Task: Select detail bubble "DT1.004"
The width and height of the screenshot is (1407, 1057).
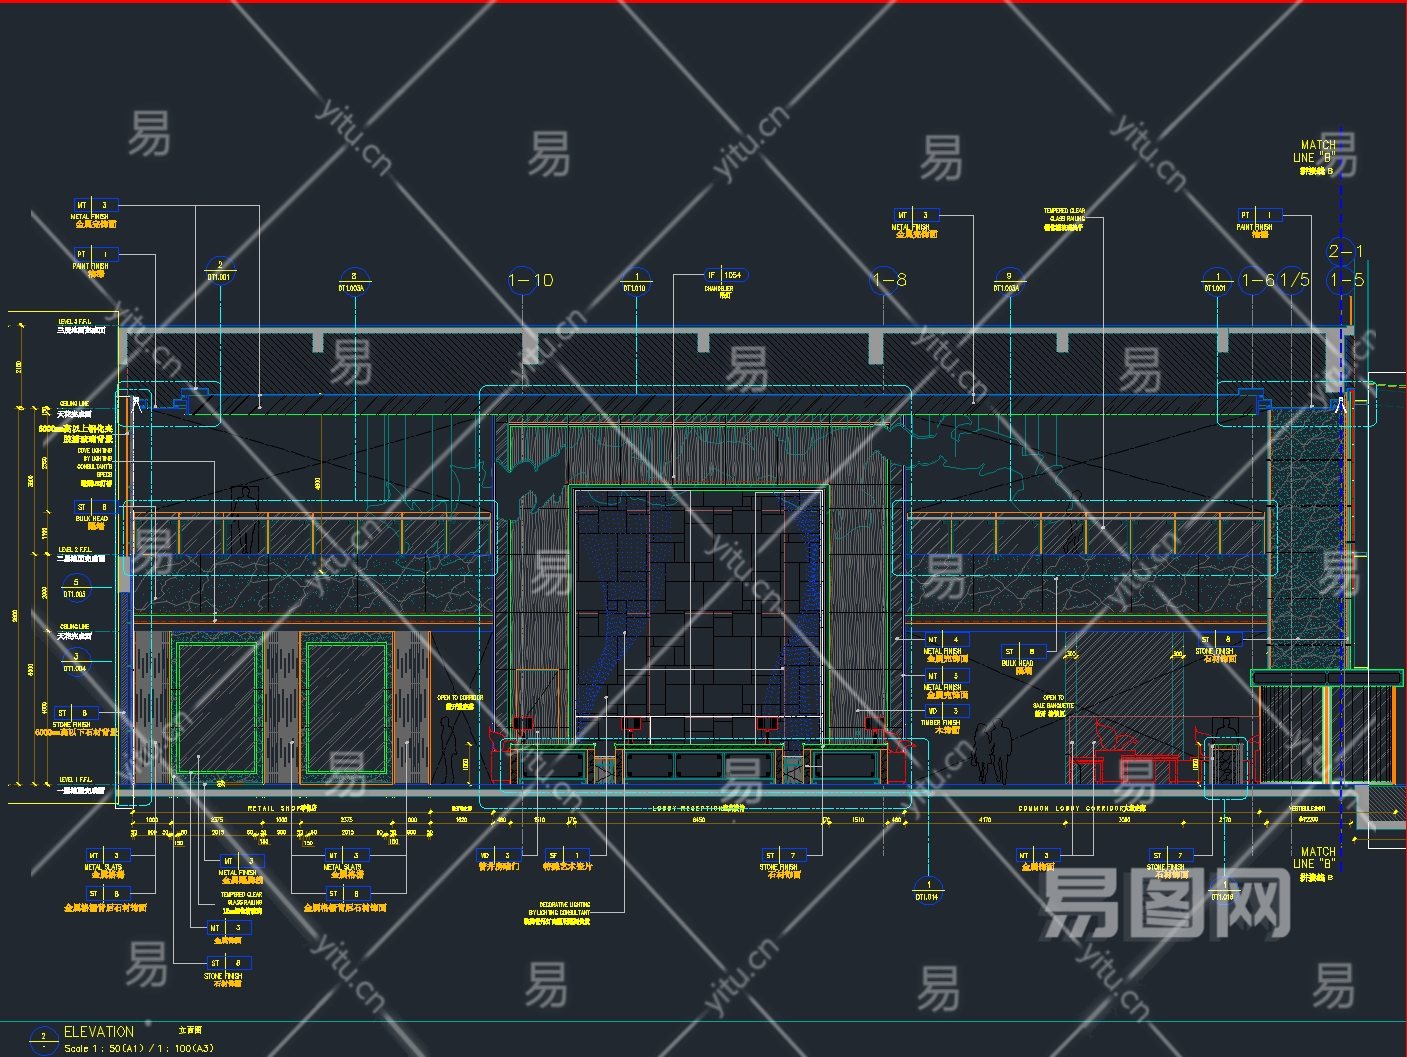Action: click(x=76, y=662)
